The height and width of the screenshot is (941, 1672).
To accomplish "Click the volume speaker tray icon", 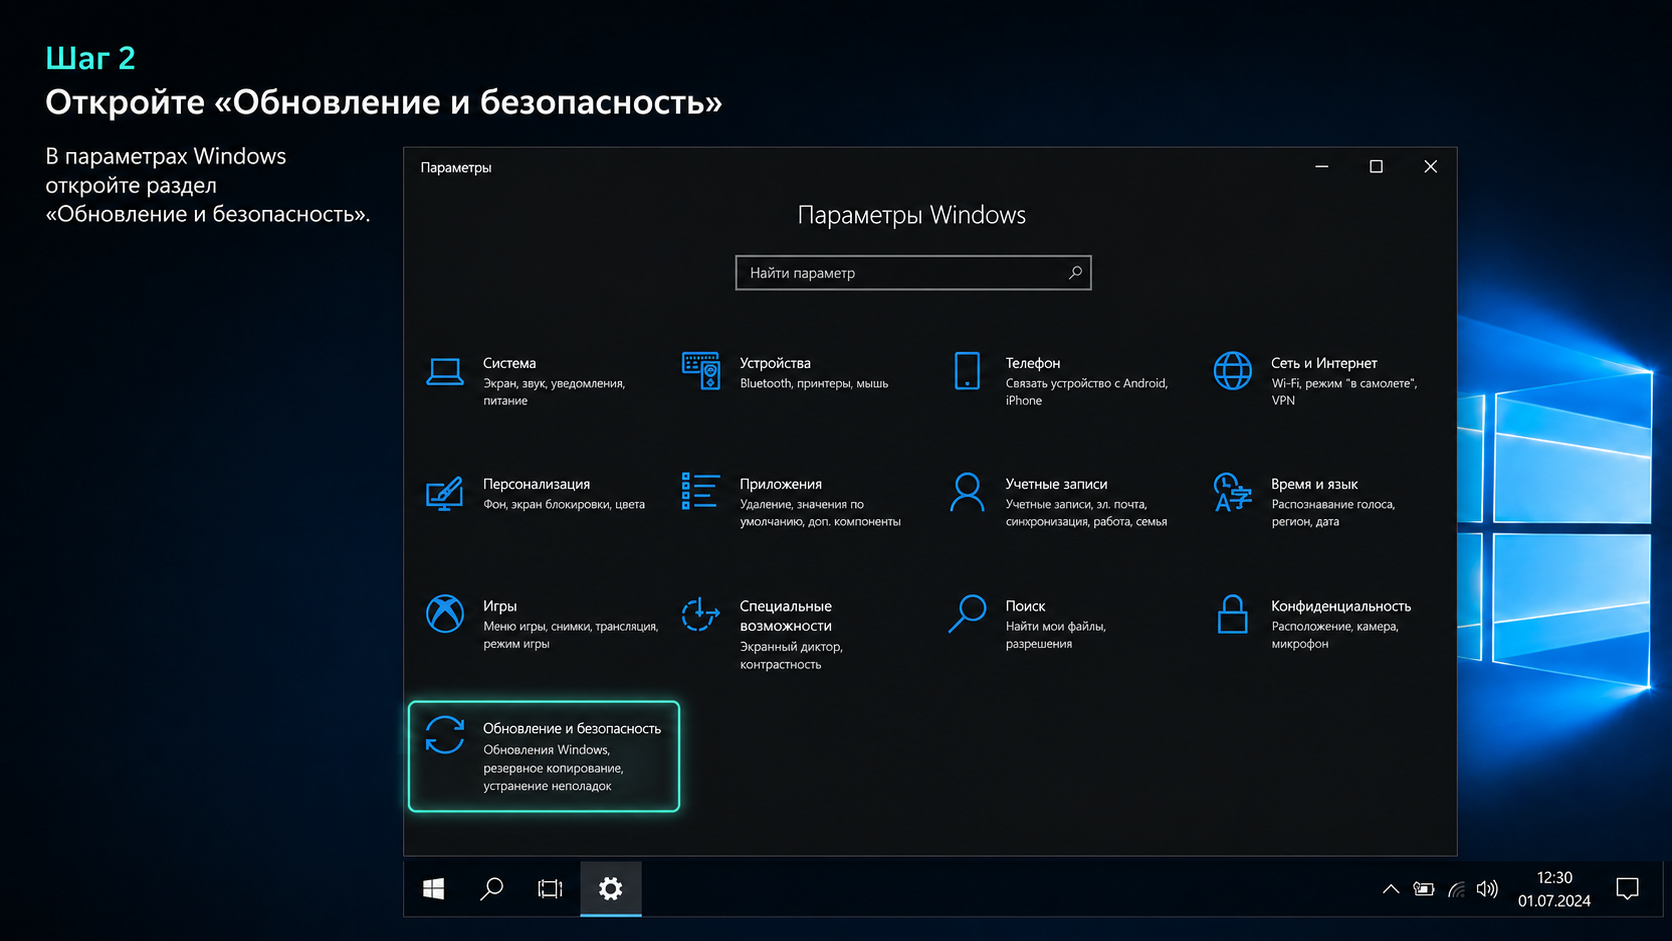I will coord(1487,889).
